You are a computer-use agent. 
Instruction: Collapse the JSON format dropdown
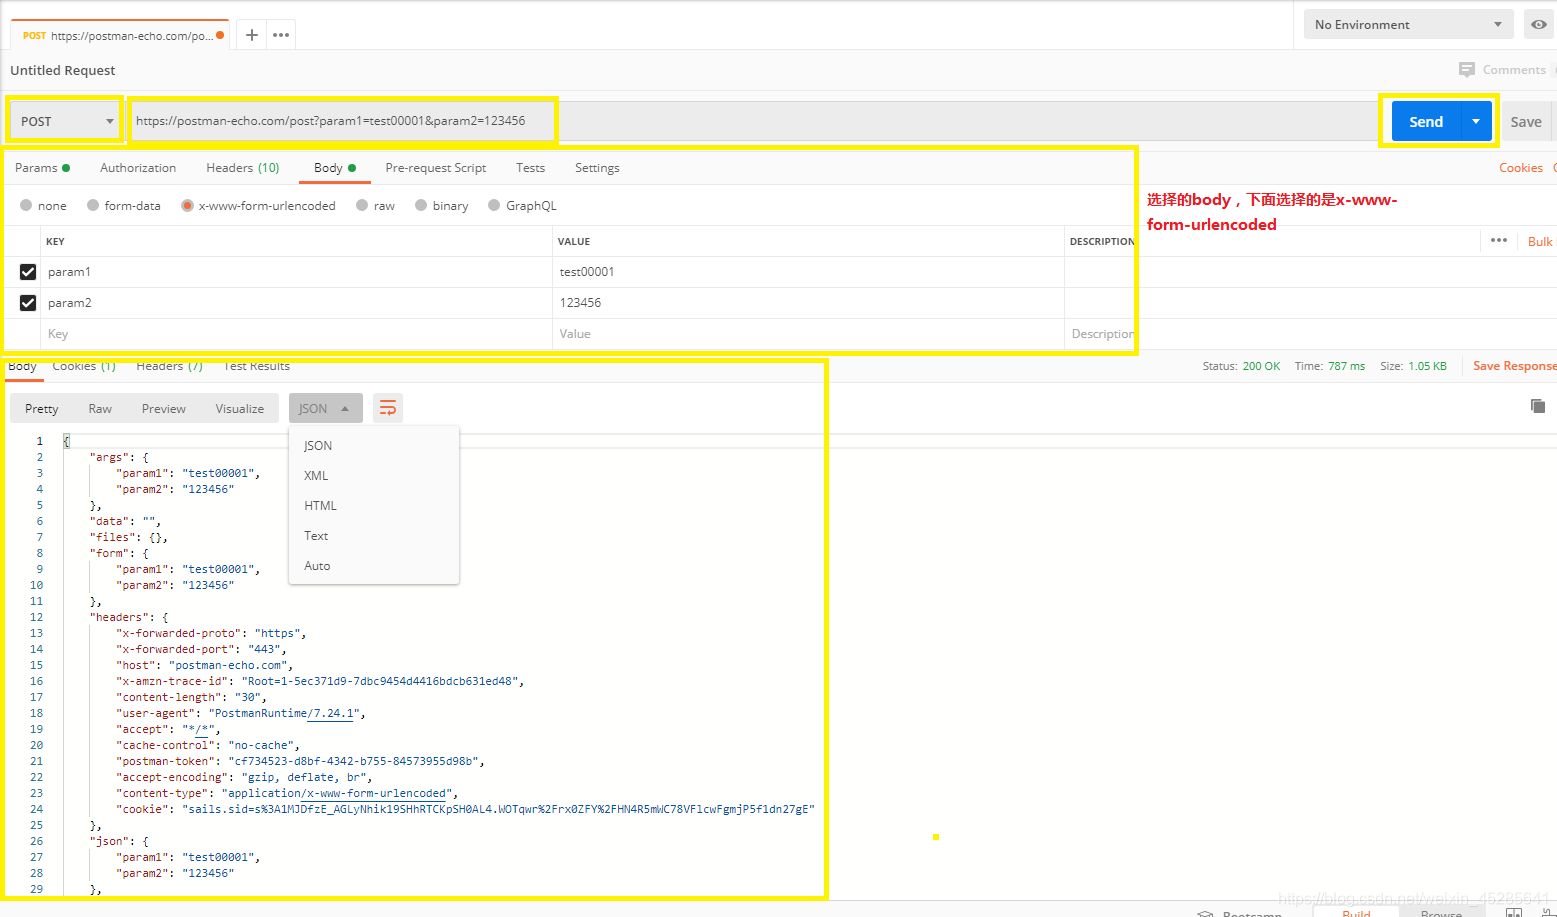(x=325, y=408)
